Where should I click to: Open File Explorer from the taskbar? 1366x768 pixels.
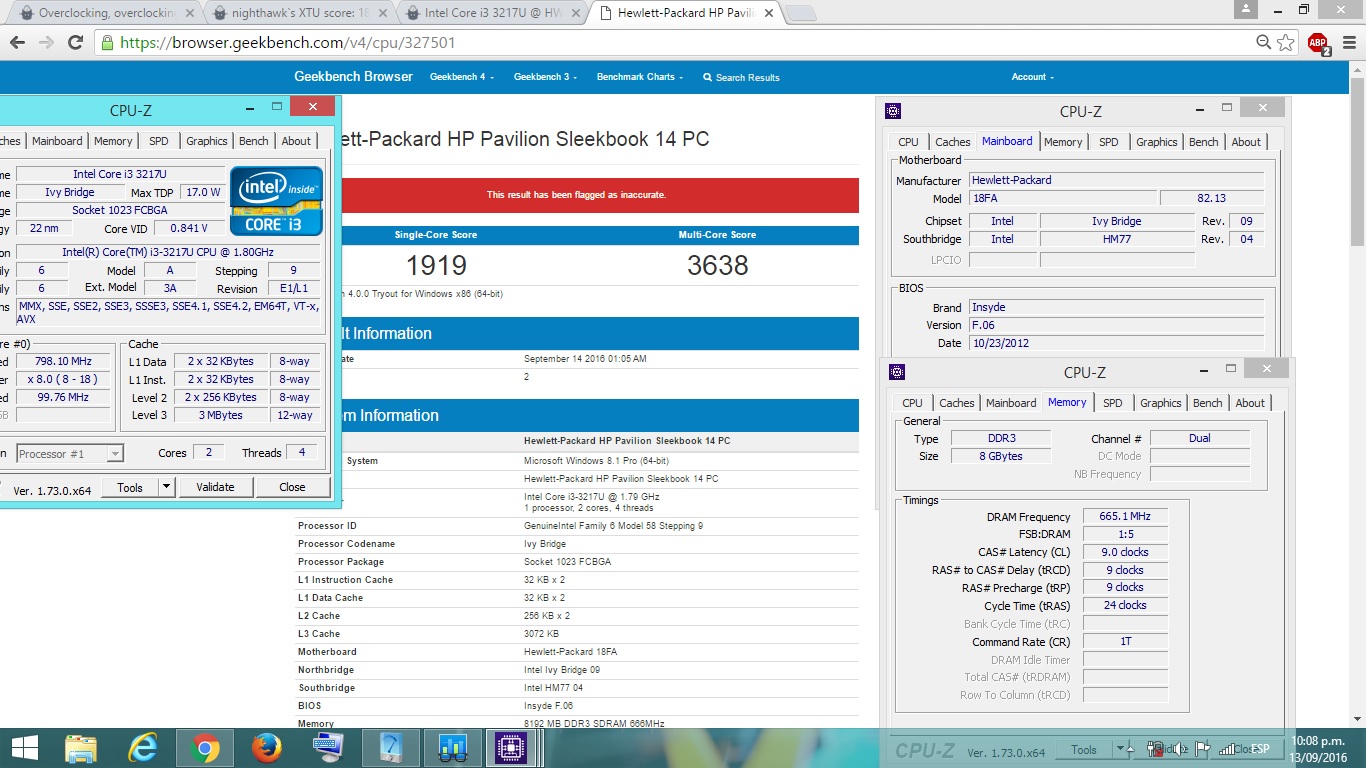pyautogui.click(x=81, y=748)
